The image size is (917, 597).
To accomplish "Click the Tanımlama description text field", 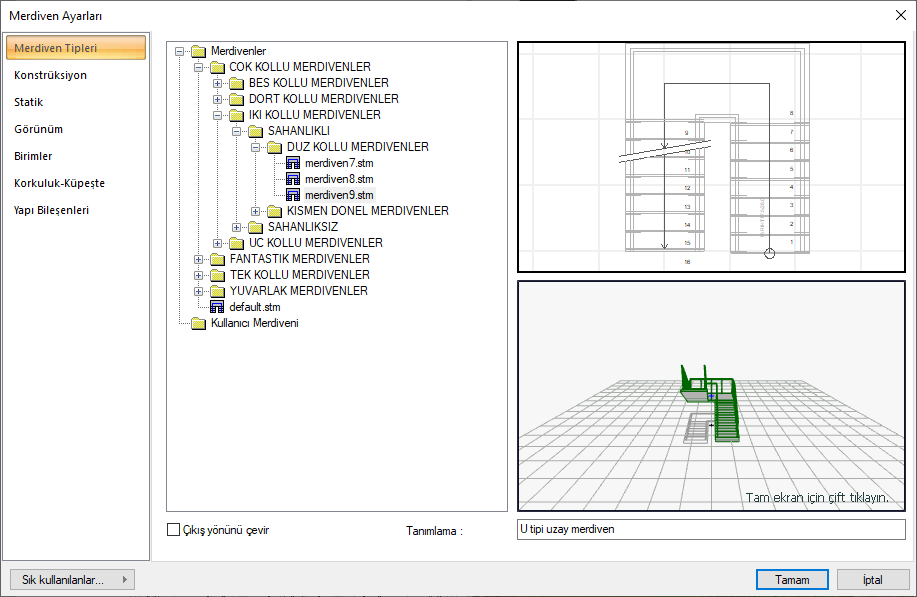I will coord(710,529).
